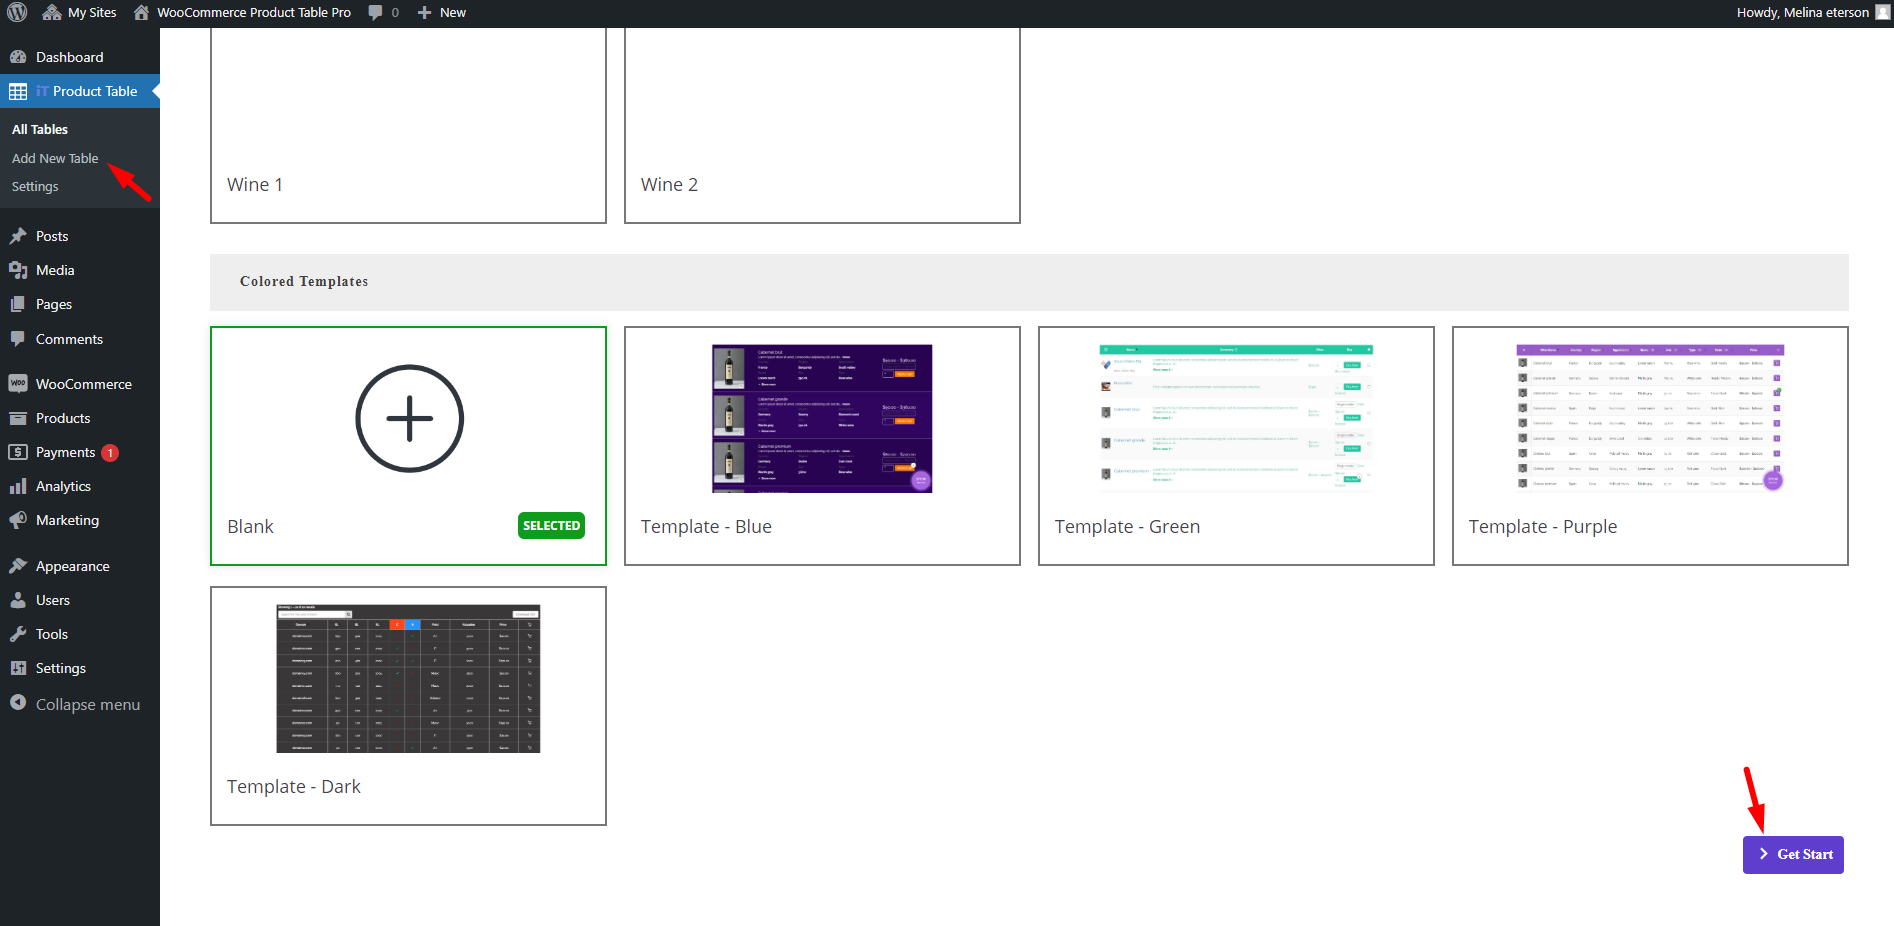Image resolution: width=1894 pixels, height=926 pixels.
Task: Select the Wine 2 template card
Action: tap(822, 125)
